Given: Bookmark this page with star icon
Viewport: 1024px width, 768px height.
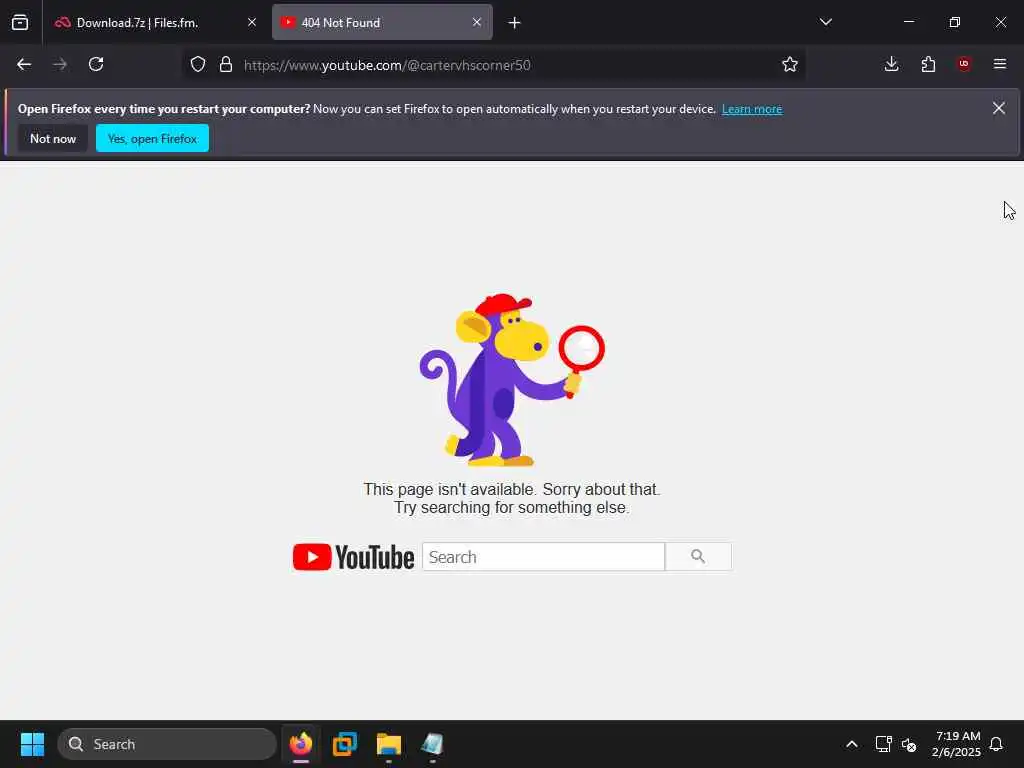Looking at the screenshot, I should [790, 64].
